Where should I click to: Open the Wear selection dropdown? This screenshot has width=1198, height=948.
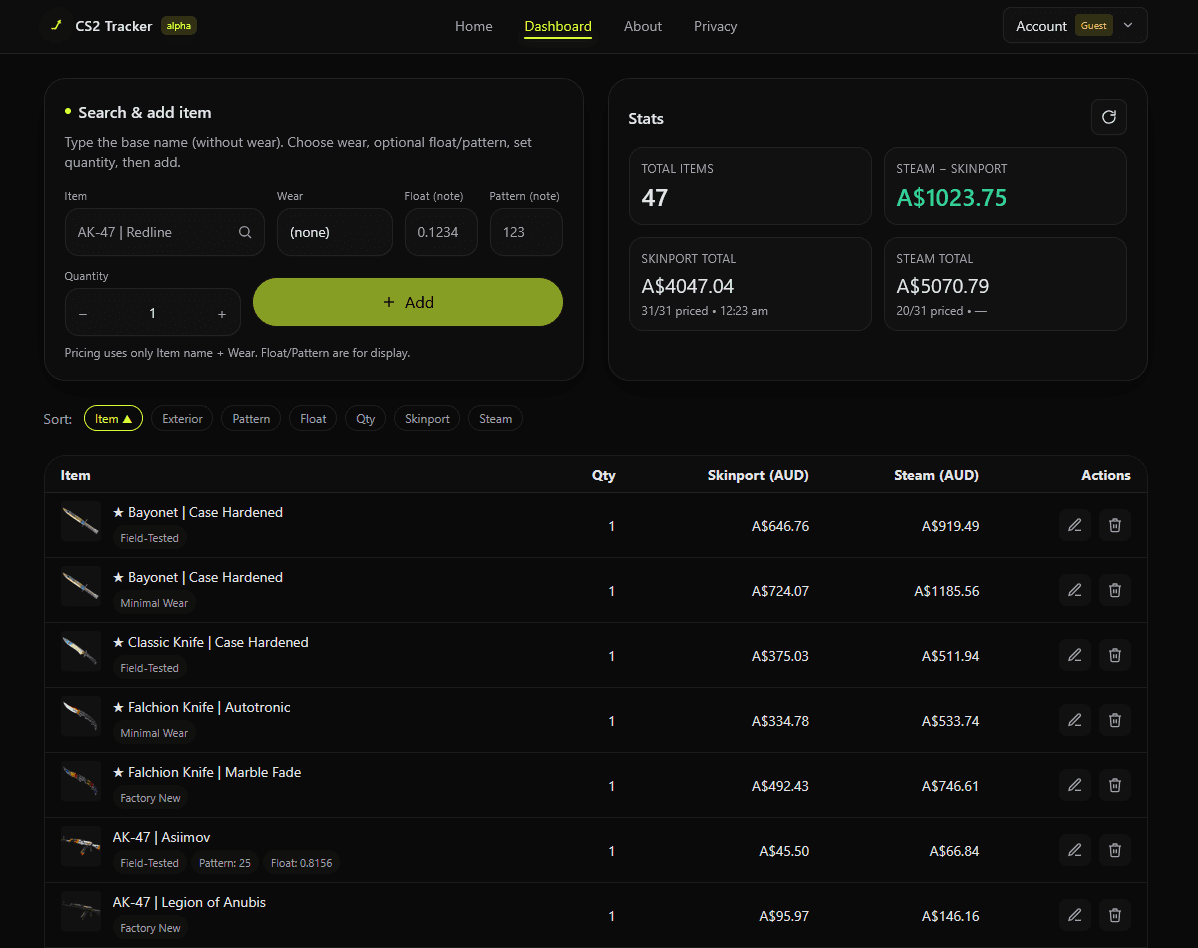click(x=334, y=231)
